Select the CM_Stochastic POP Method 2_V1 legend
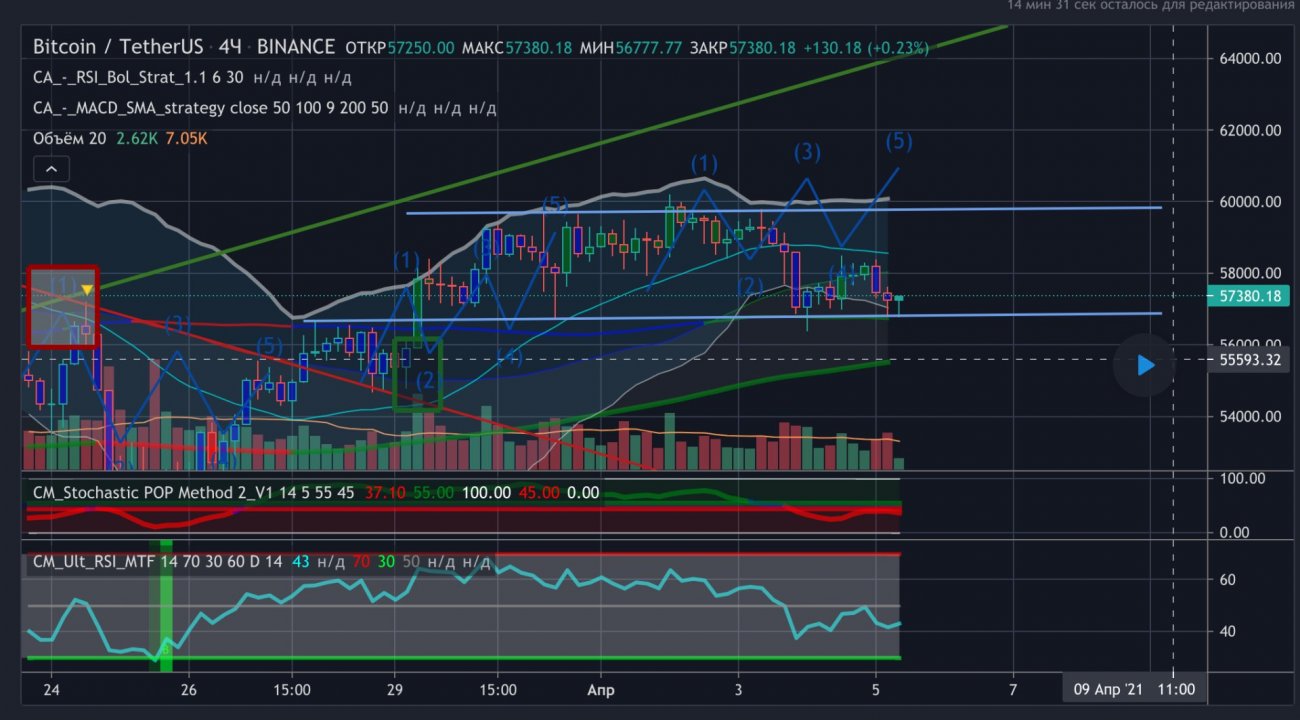The height and width of the screenshot is (720, 1300). (193, 493)
